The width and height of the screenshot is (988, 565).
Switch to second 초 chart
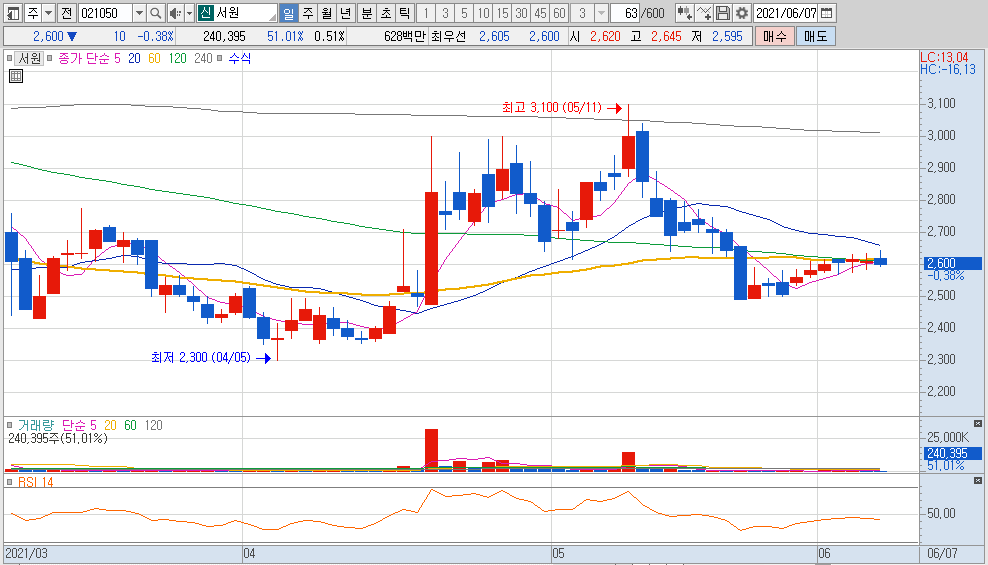386,13
